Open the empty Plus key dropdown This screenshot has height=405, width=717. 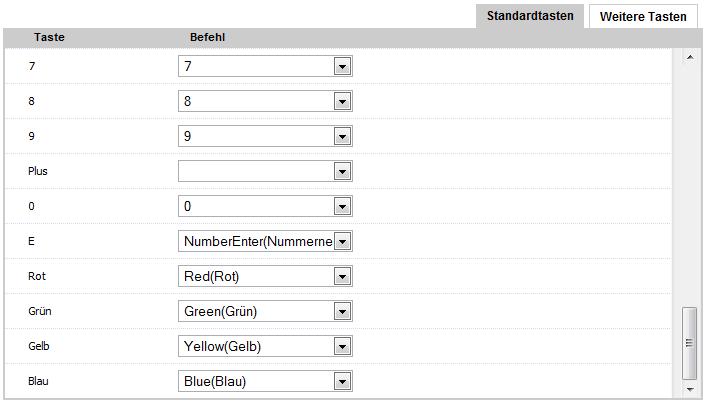(x=342, y=171)
